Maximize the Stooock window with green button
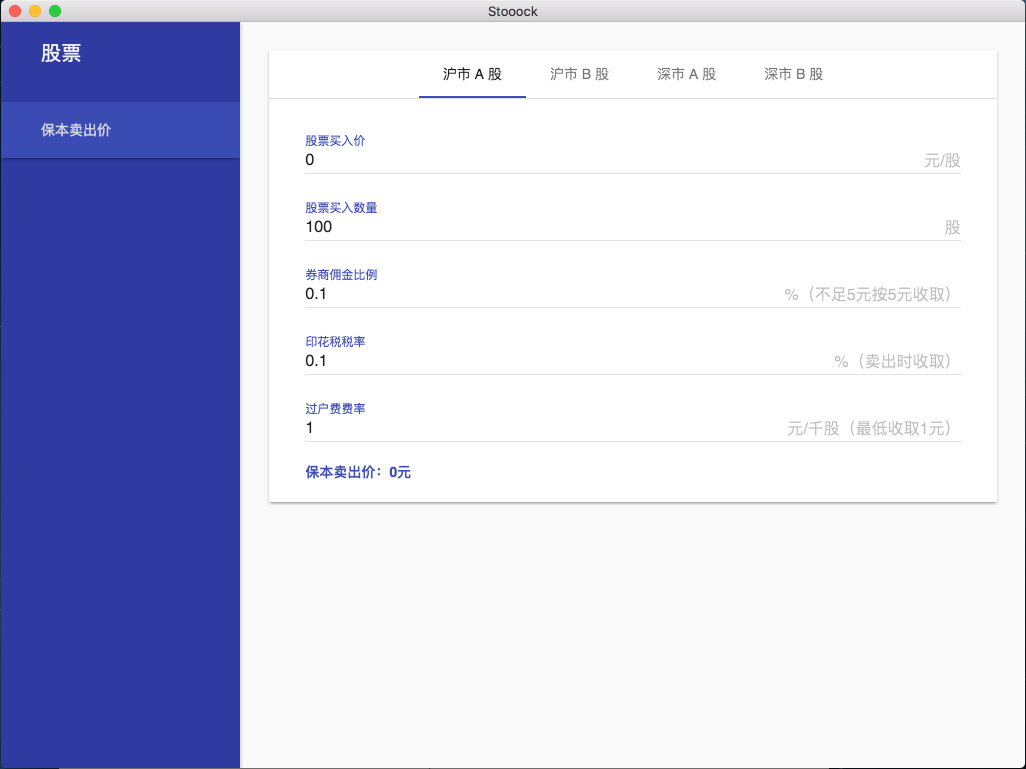Viewport: 1026px width, 769px height. point(55,11)
